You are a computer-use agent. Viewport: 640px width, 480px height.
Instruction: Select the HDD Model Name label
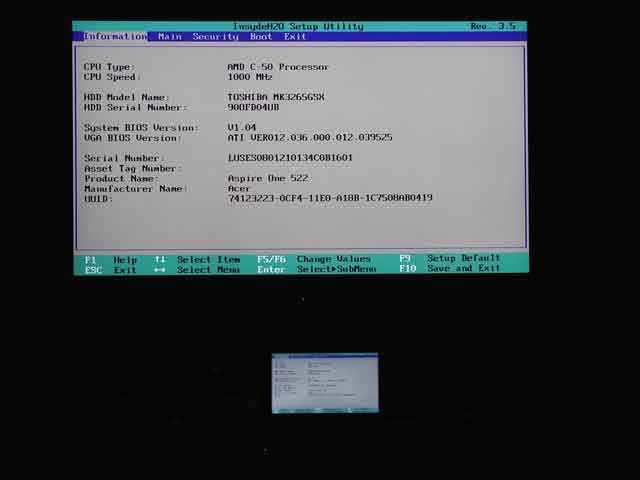point(126,98)
